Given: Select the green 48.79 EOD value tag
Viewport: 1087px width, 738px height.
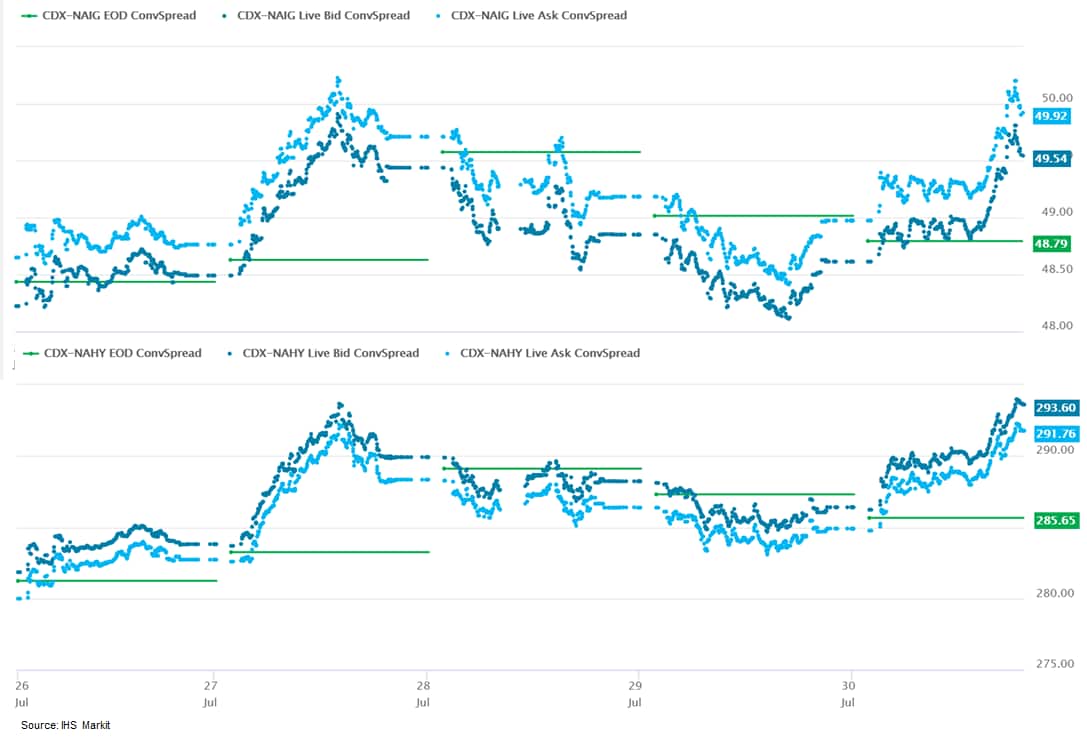Looking at the screenshot, I should coord(1052,242).
